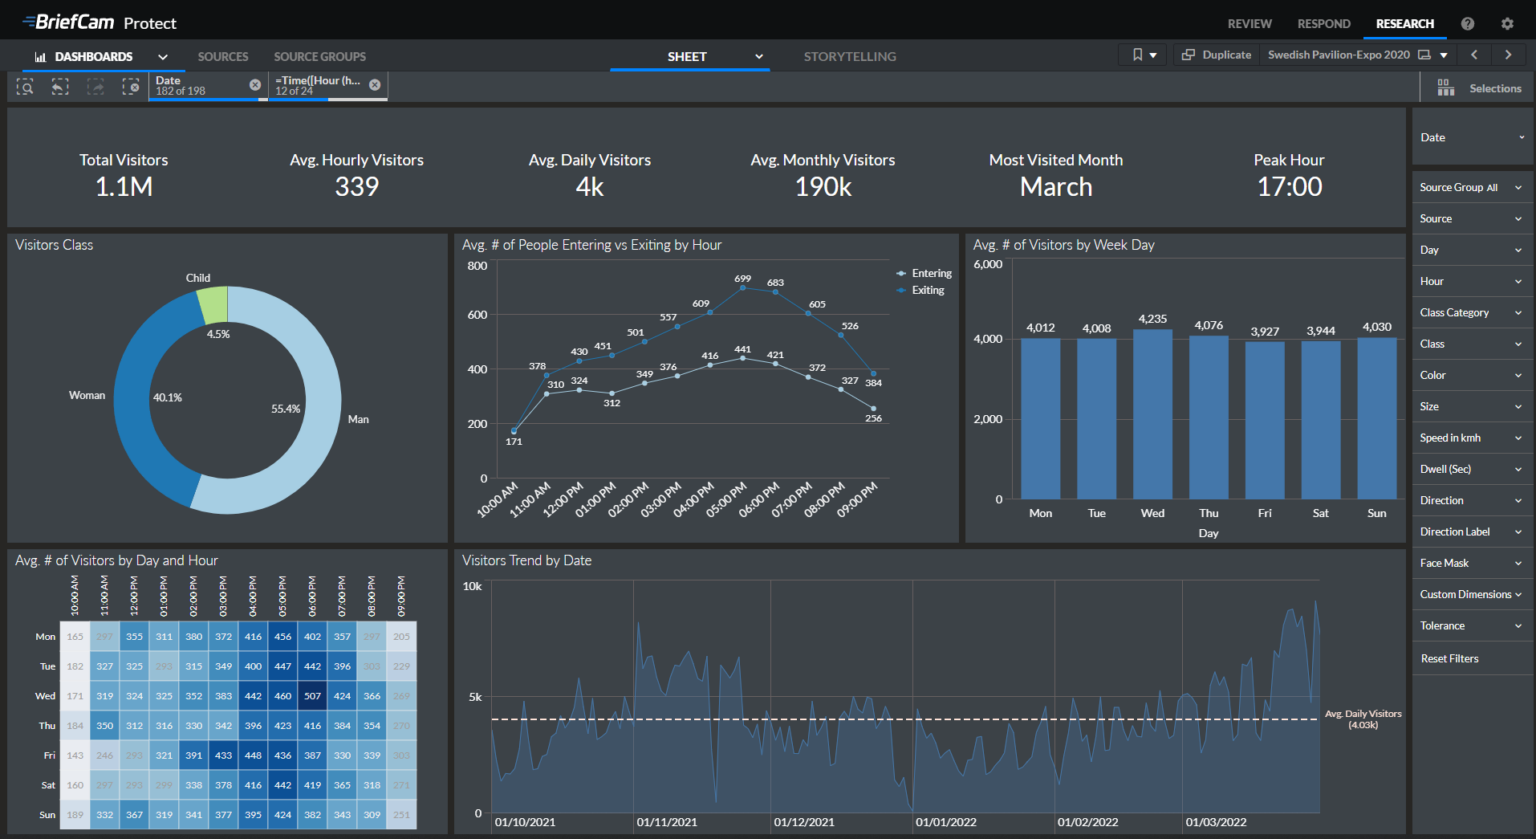Switch to the Review tab
This screenshot has height=839, width=1536.
(1249, 24)
